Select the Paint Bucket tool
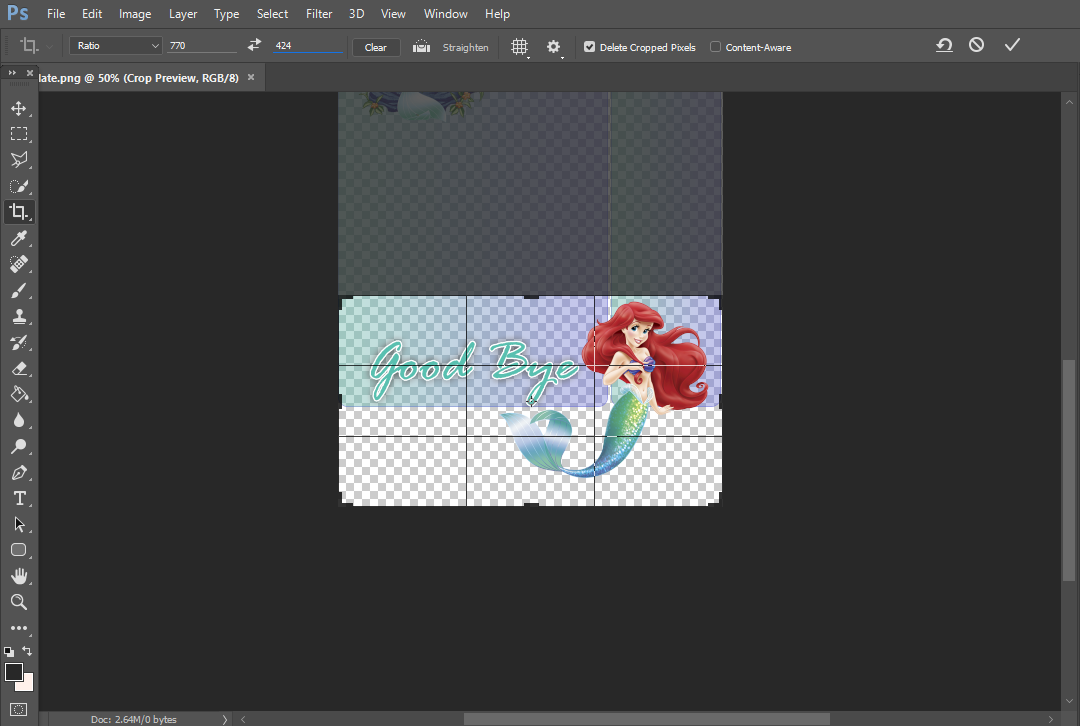The image size is (1080, 726). [19, 394]
